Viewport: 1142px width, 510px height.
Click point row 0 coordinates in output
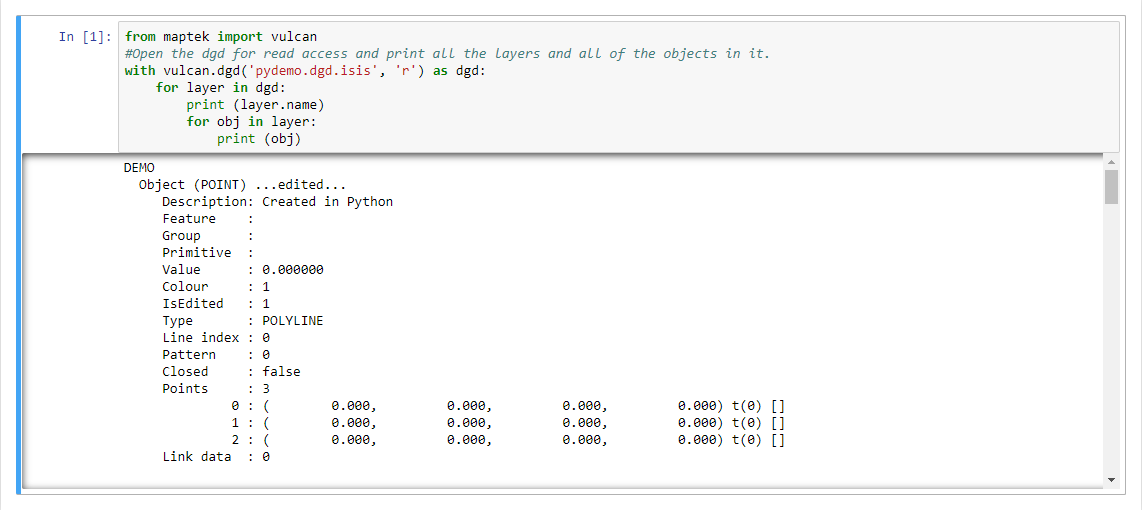tap(508, 406)
